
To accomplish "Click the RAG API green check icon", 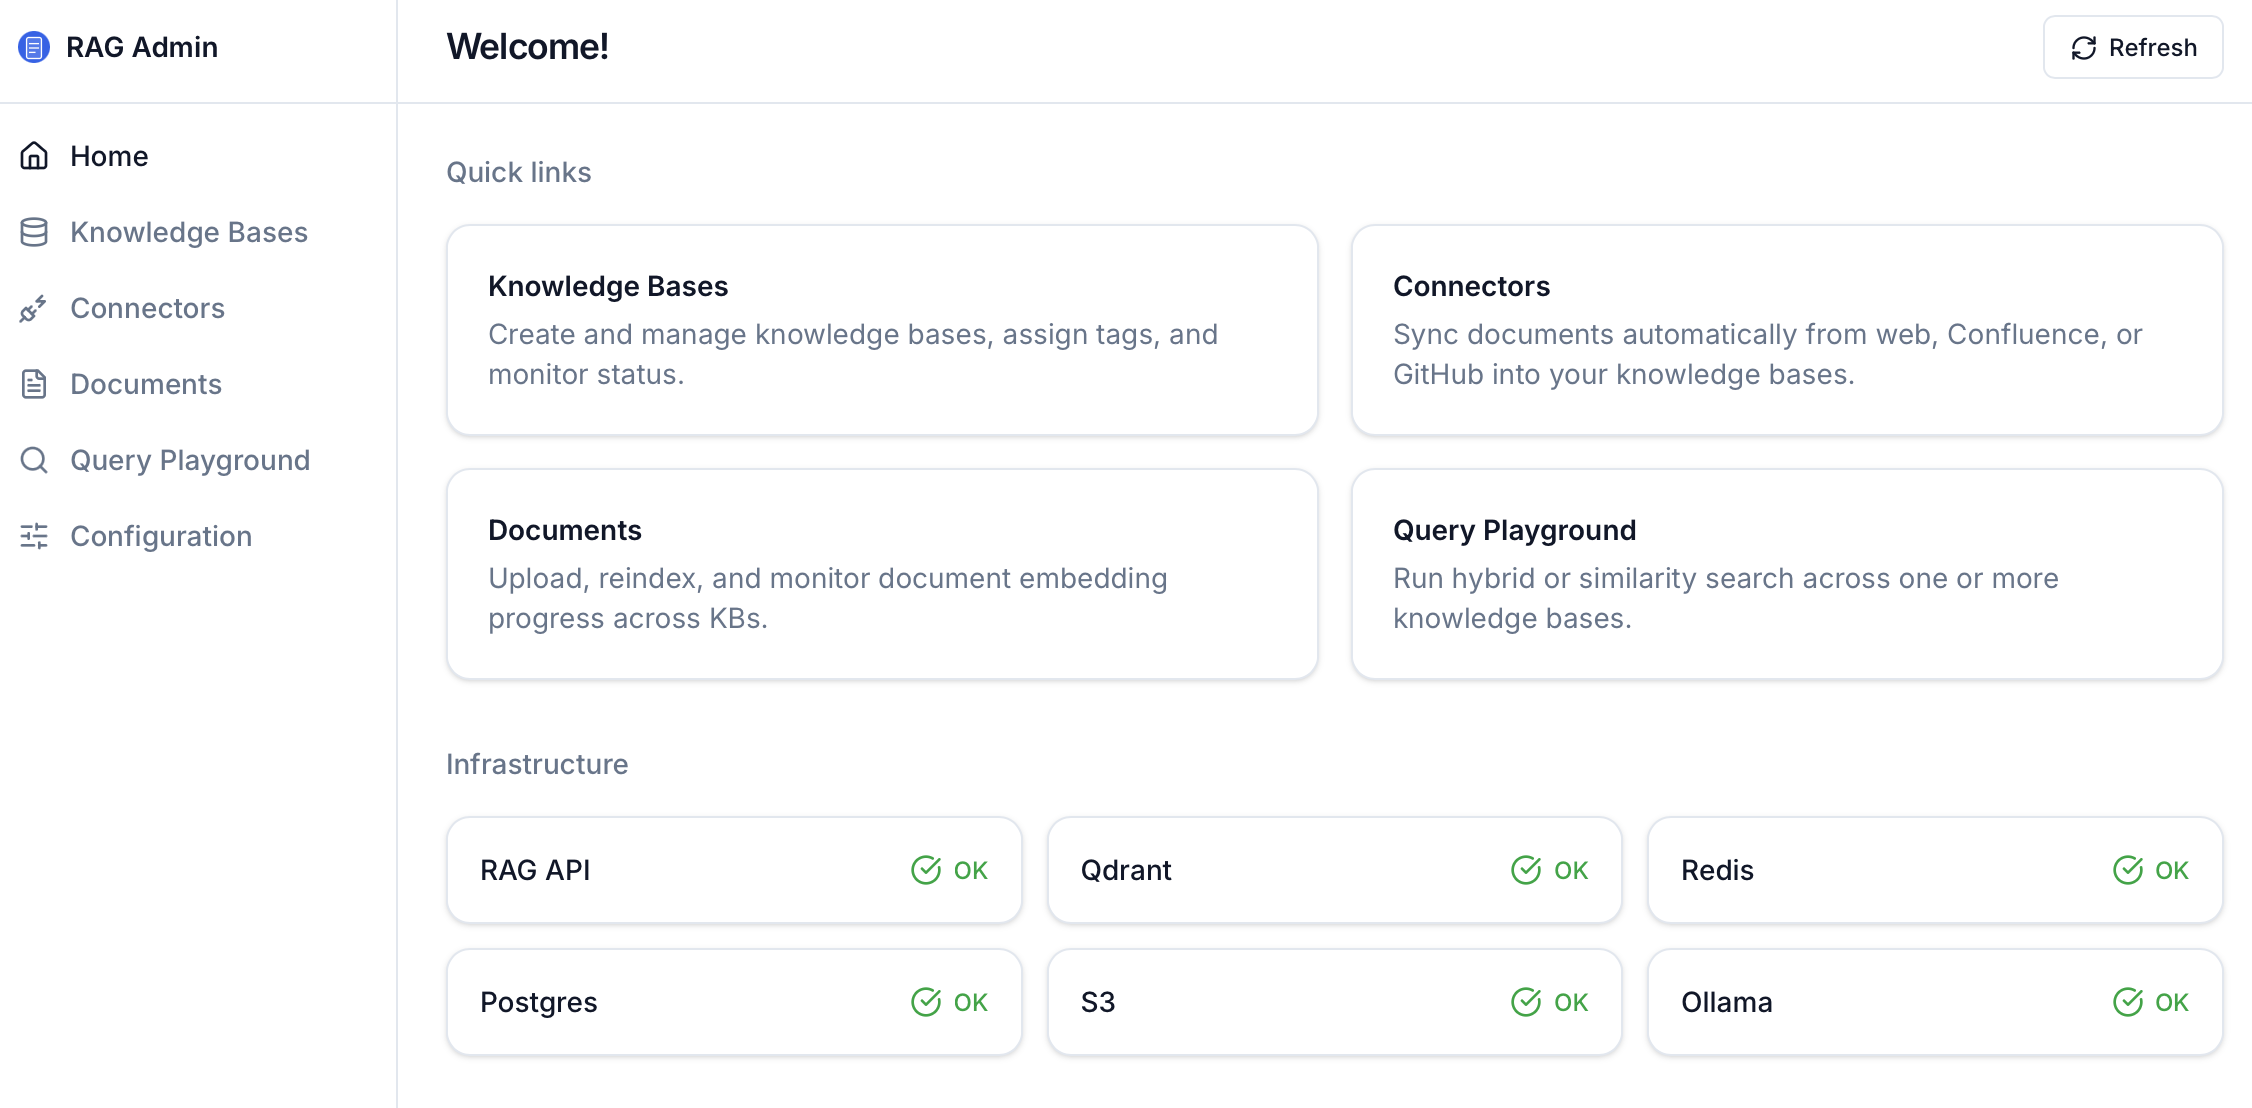I will [x=926, y=870].
